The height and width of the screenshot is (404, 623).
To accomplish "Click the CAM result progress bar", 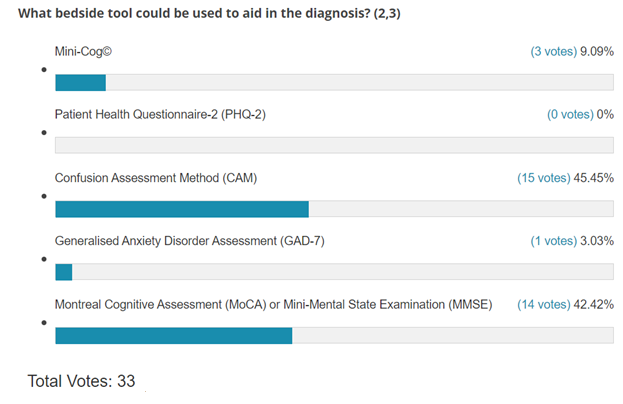I will click(x=334, y=209).
